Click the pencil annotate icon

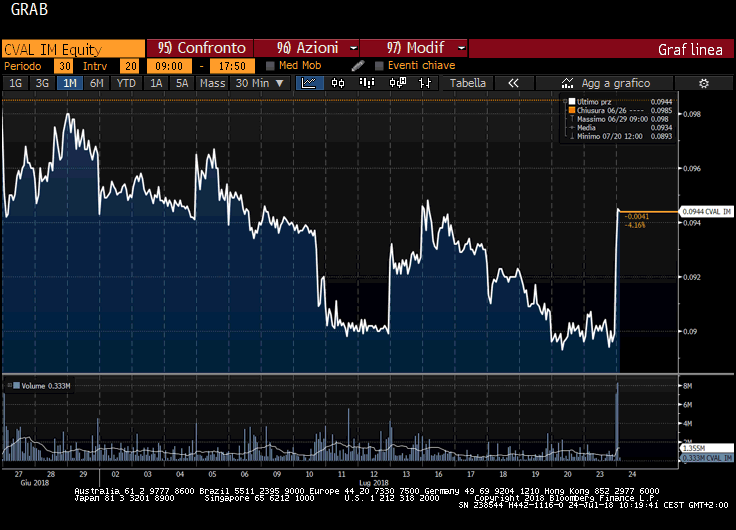[x=358, y=66]
